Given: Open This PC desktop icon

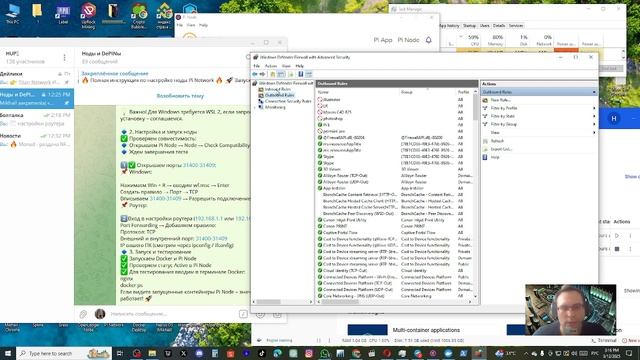Looking at the screenshot, I should coord(13,13).
